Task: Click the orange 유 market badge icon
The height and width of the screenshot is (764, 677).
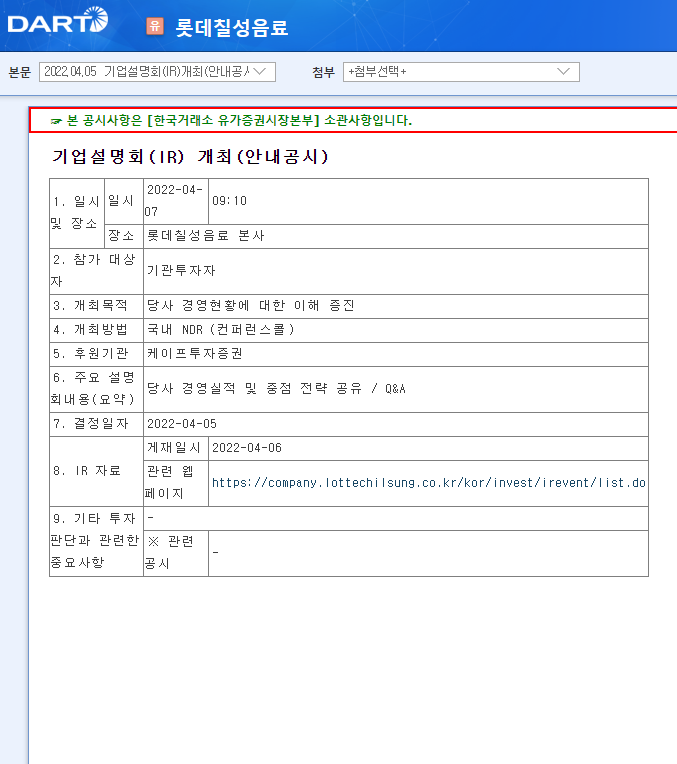Action: [155, 26]
